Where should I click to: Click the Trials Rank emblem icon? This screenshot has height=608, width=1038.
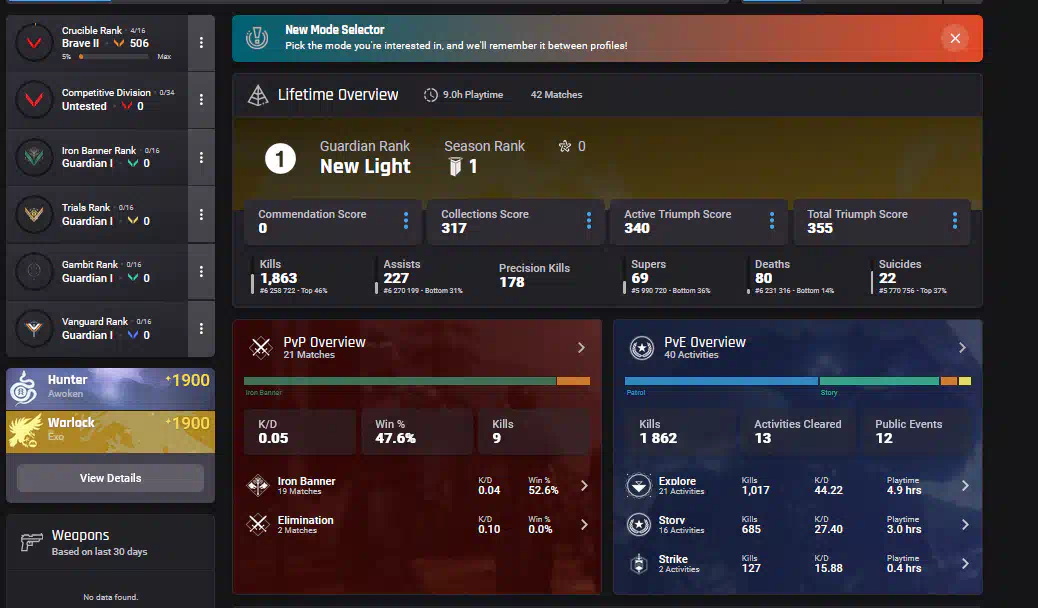[36, 214]
